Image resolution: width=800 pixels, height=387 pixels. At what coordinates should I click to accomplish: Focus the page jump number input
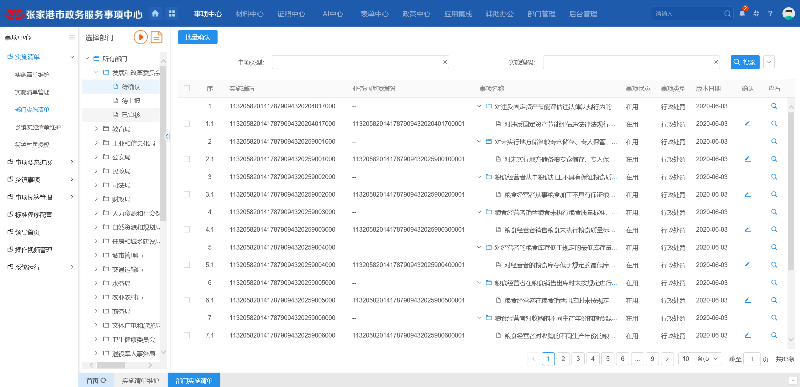(x=752, y=358)
